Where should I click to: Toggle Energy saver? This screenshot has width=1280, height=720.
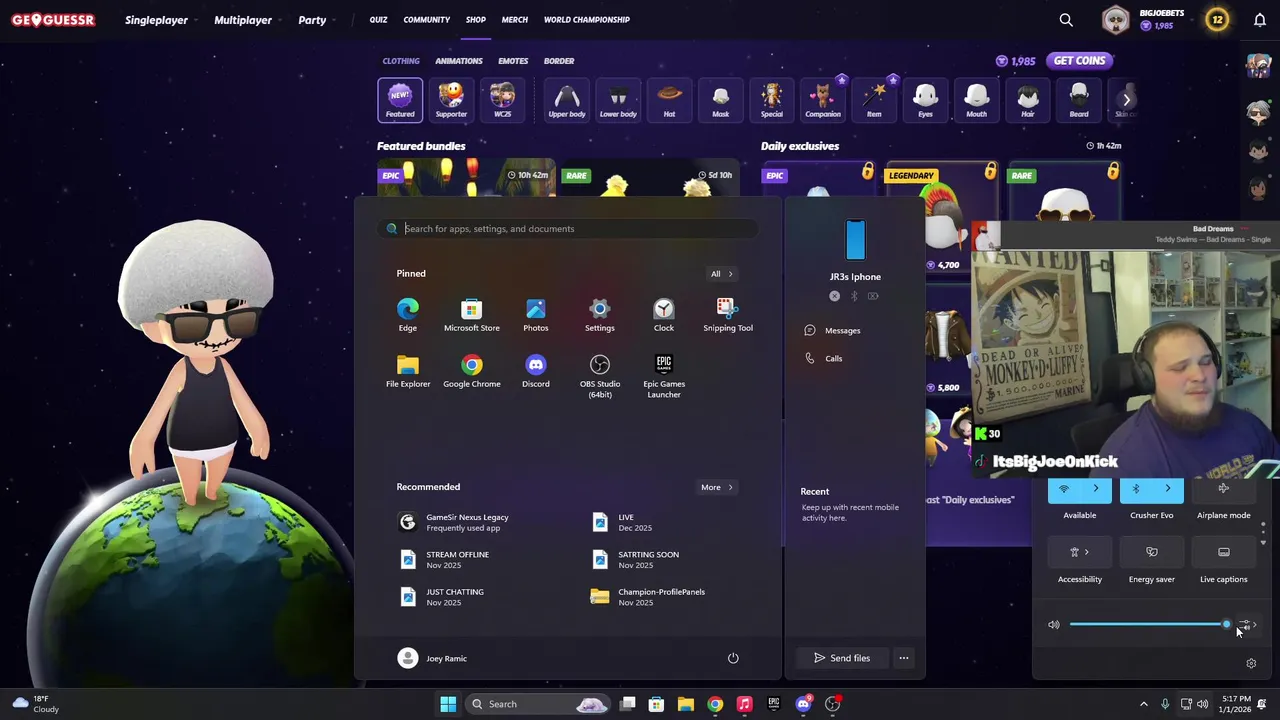(x=1152, y=552)
